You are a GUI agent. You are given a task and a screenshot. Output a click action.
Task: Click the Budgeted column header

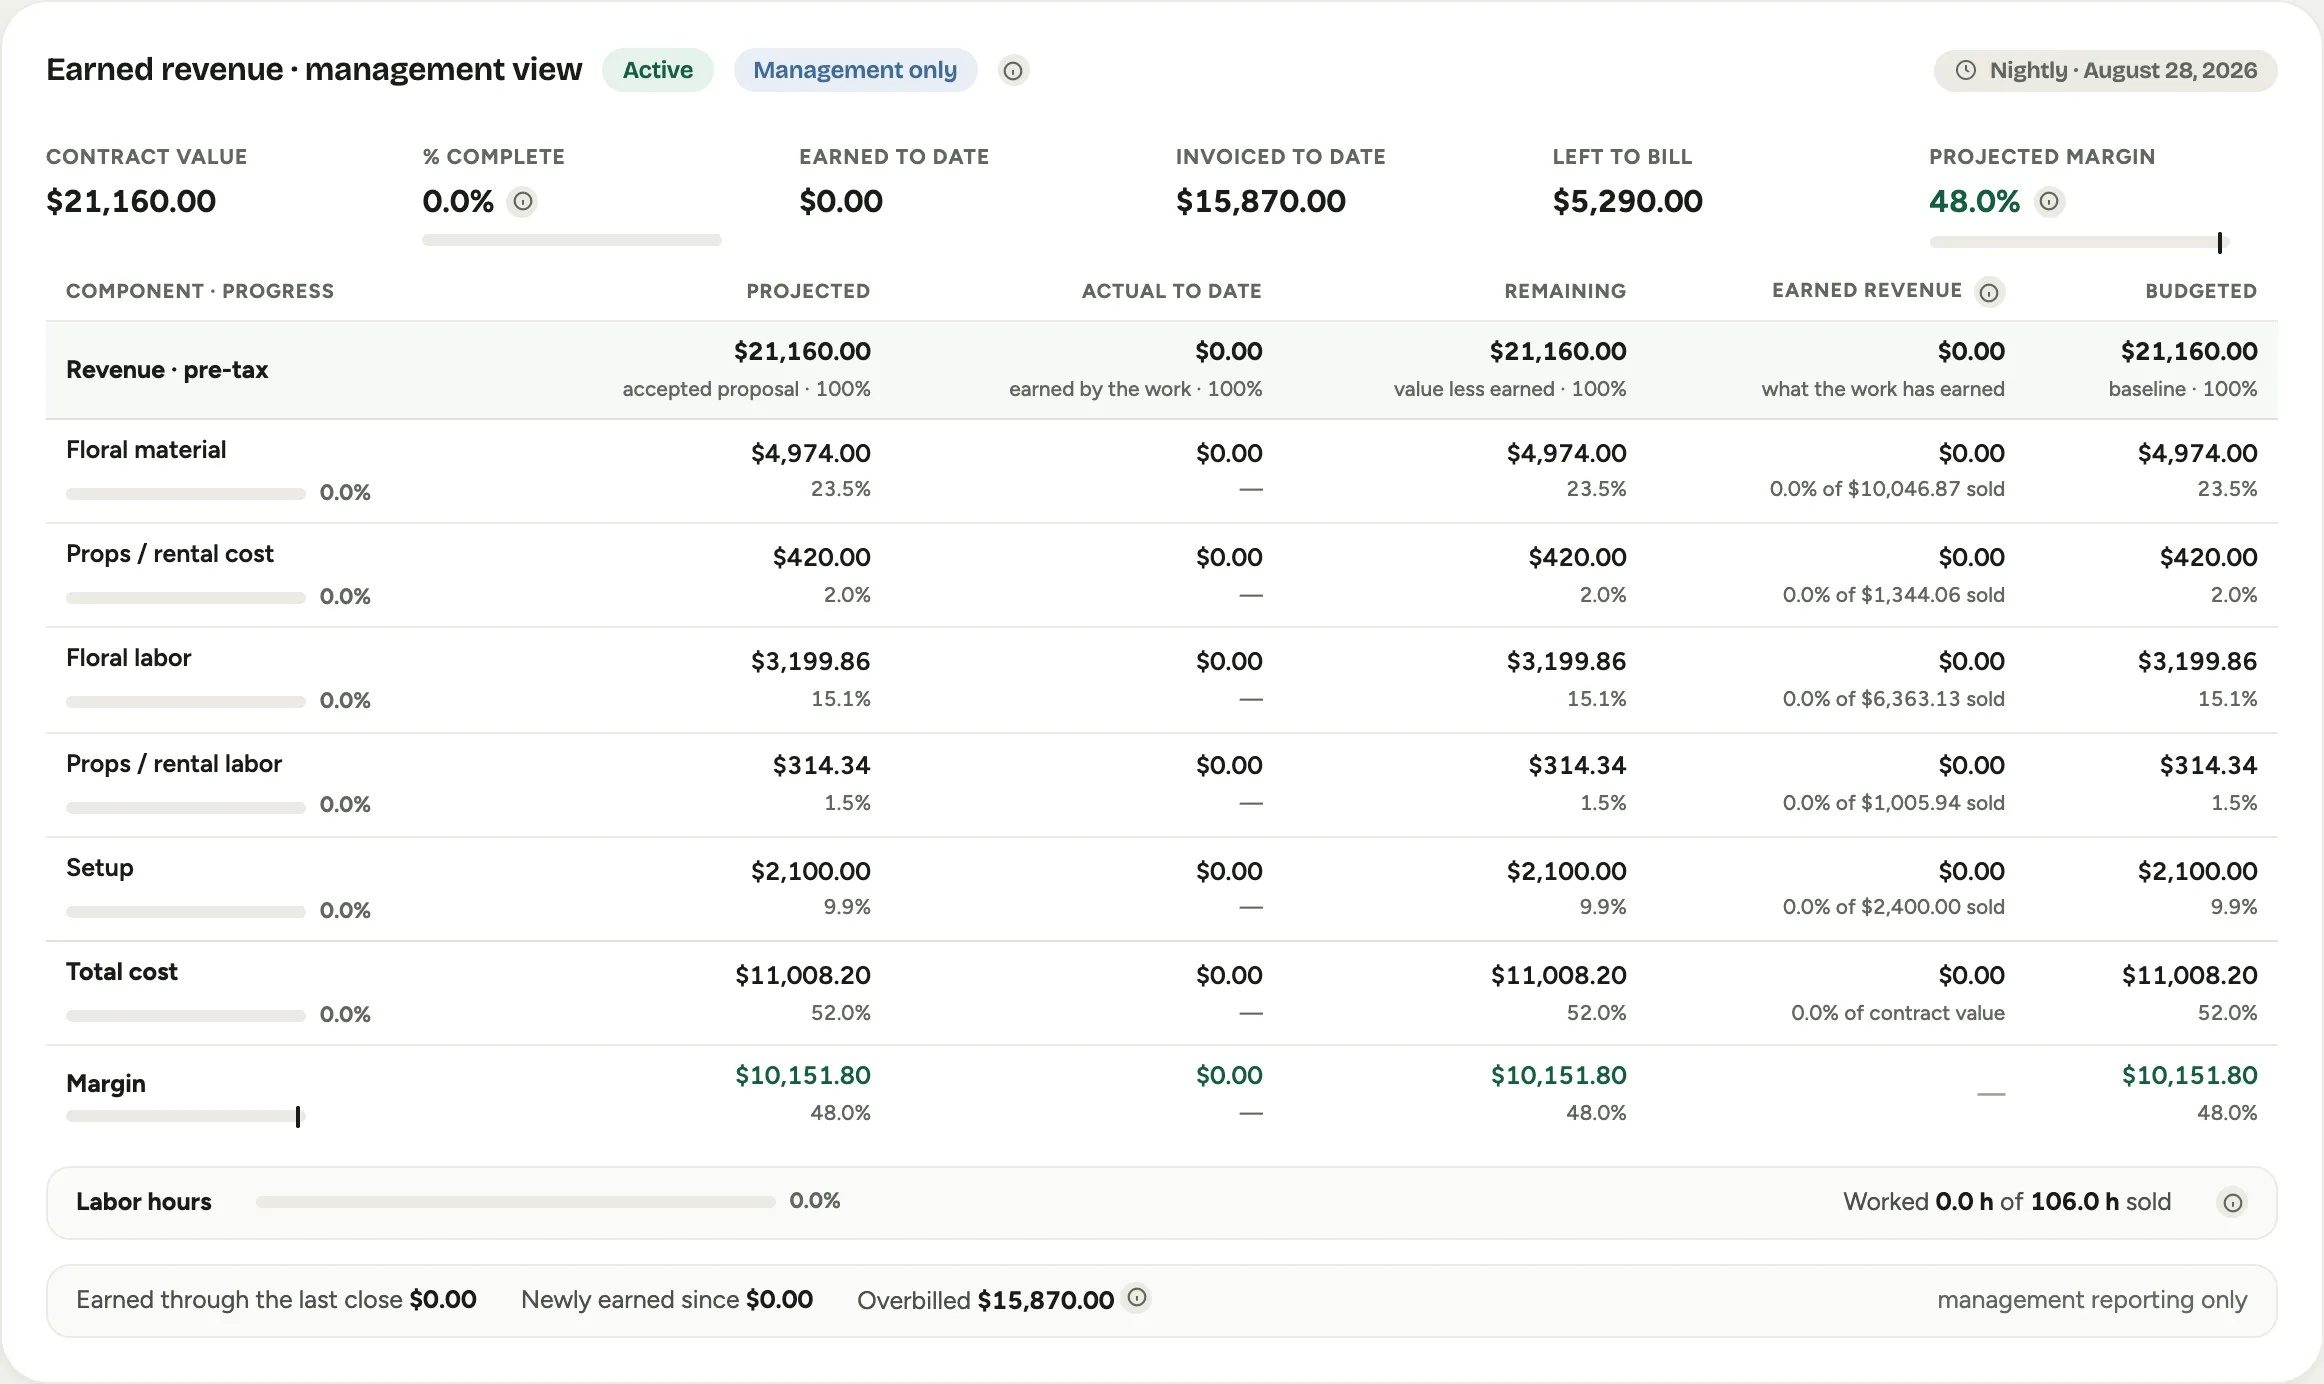pos(2201,291)
